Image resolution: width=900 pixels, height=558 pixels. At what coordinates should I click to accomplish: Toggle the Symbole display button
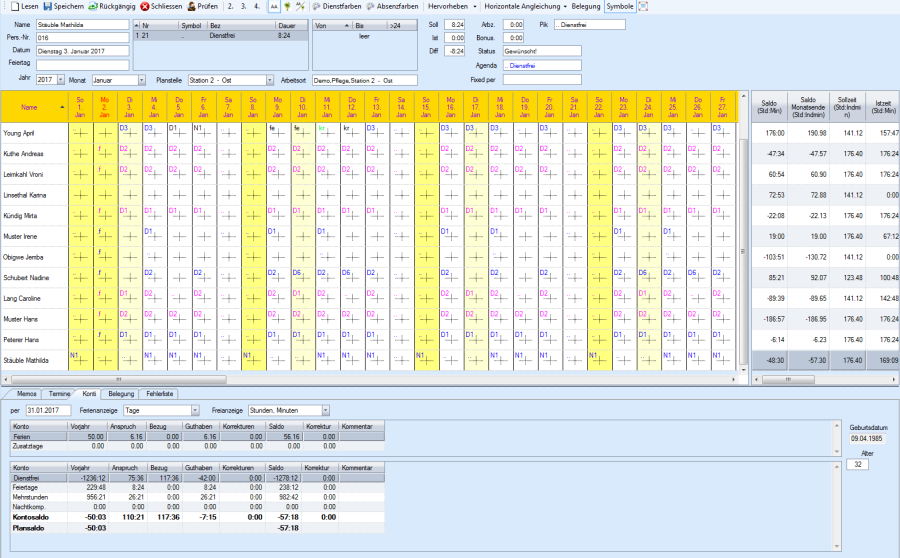pyautogui.click(x=620, y=6)
